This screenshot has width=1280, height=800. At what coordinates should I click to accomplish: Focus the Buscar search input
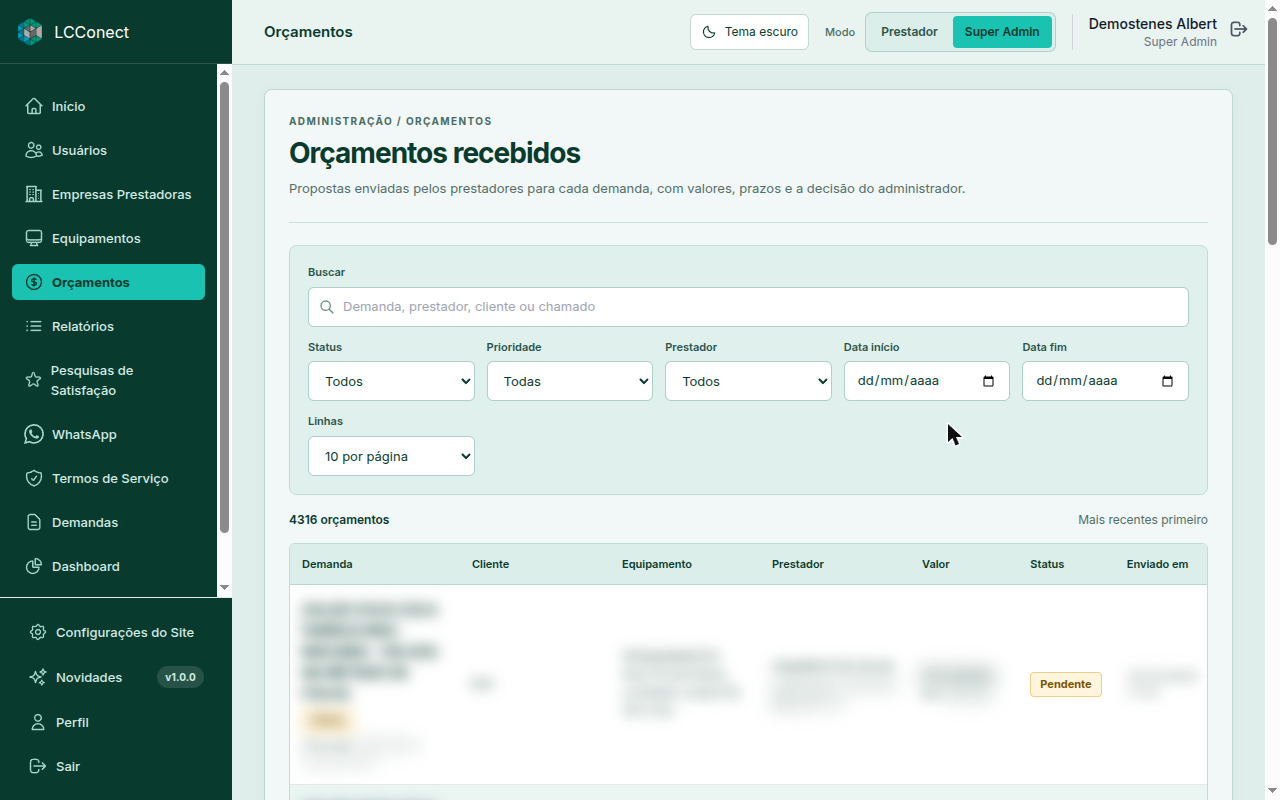point(748,307)
